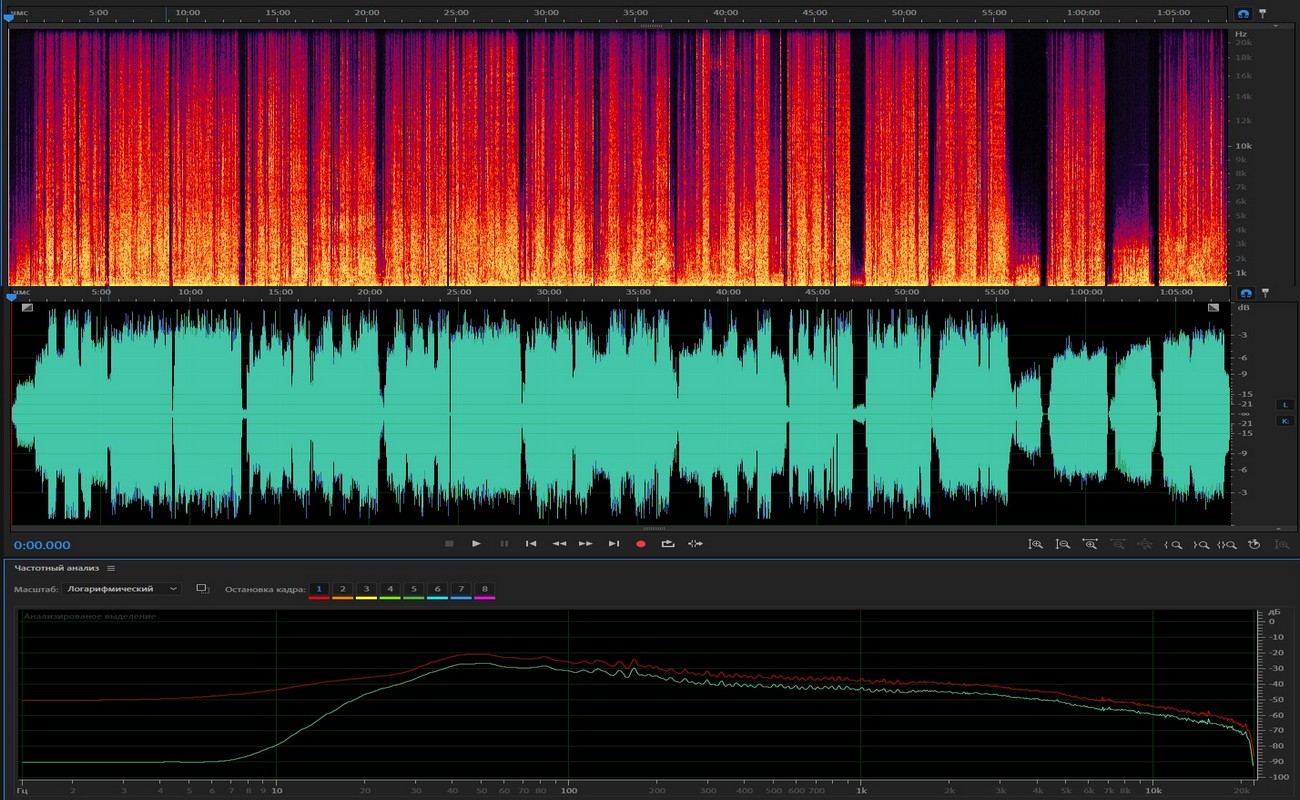Click the 0:00.000 timecode display
Viewport: 1300px width, 800px height.
click(x=42, y=545)
